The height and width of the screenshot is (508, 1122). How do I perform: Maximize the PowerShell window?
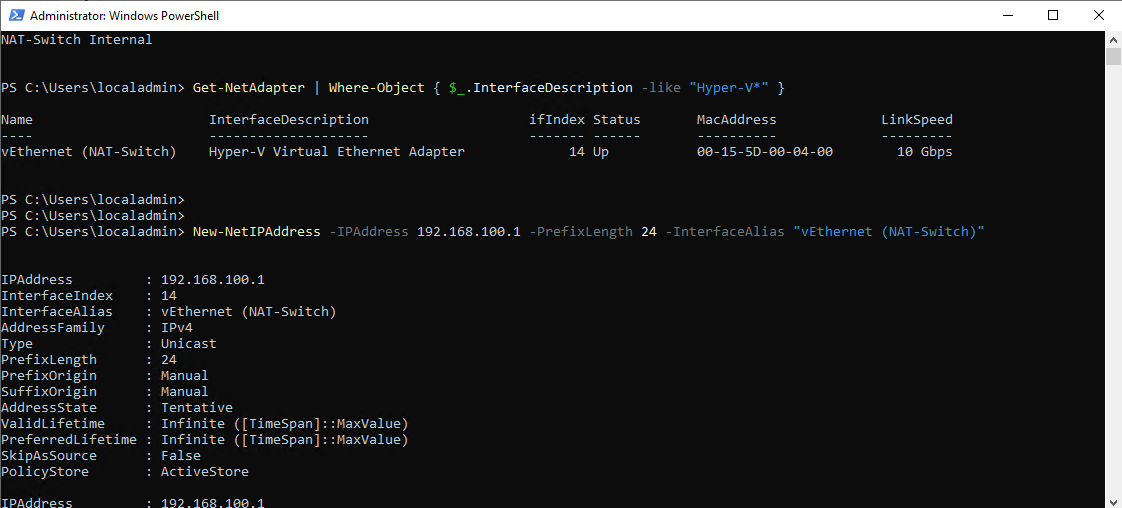tap(1053, 15)
